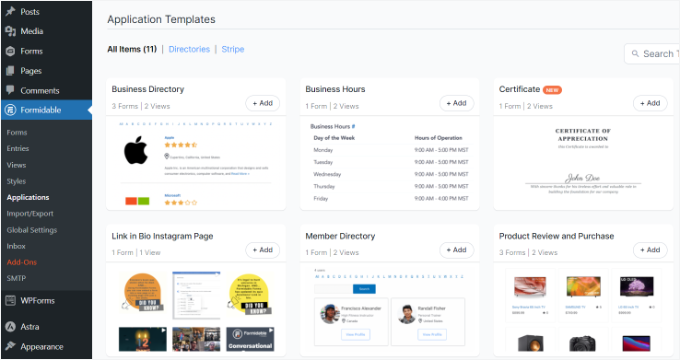Add the Business Directory template
Image resolution: width=680 pixels, height=360 pixels.
coord(262,103)
